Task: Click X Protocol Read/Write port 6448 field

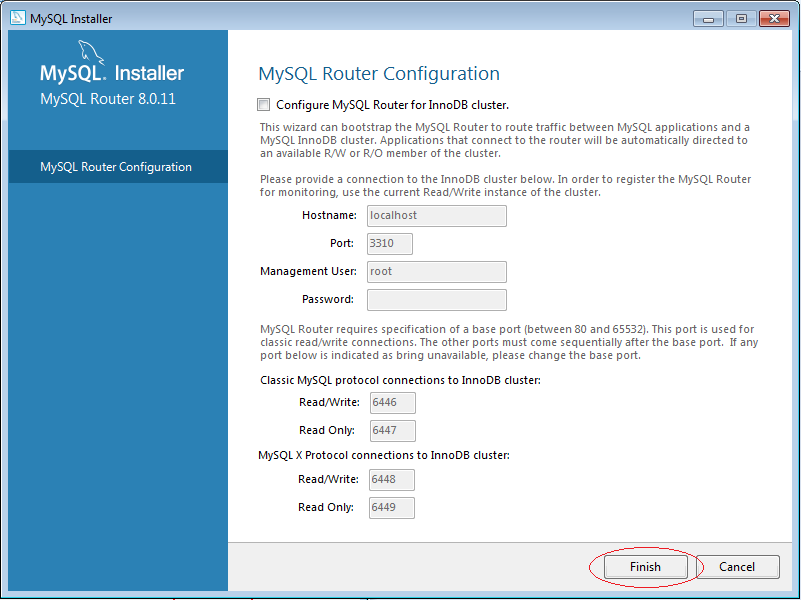Action: [392, 479]
